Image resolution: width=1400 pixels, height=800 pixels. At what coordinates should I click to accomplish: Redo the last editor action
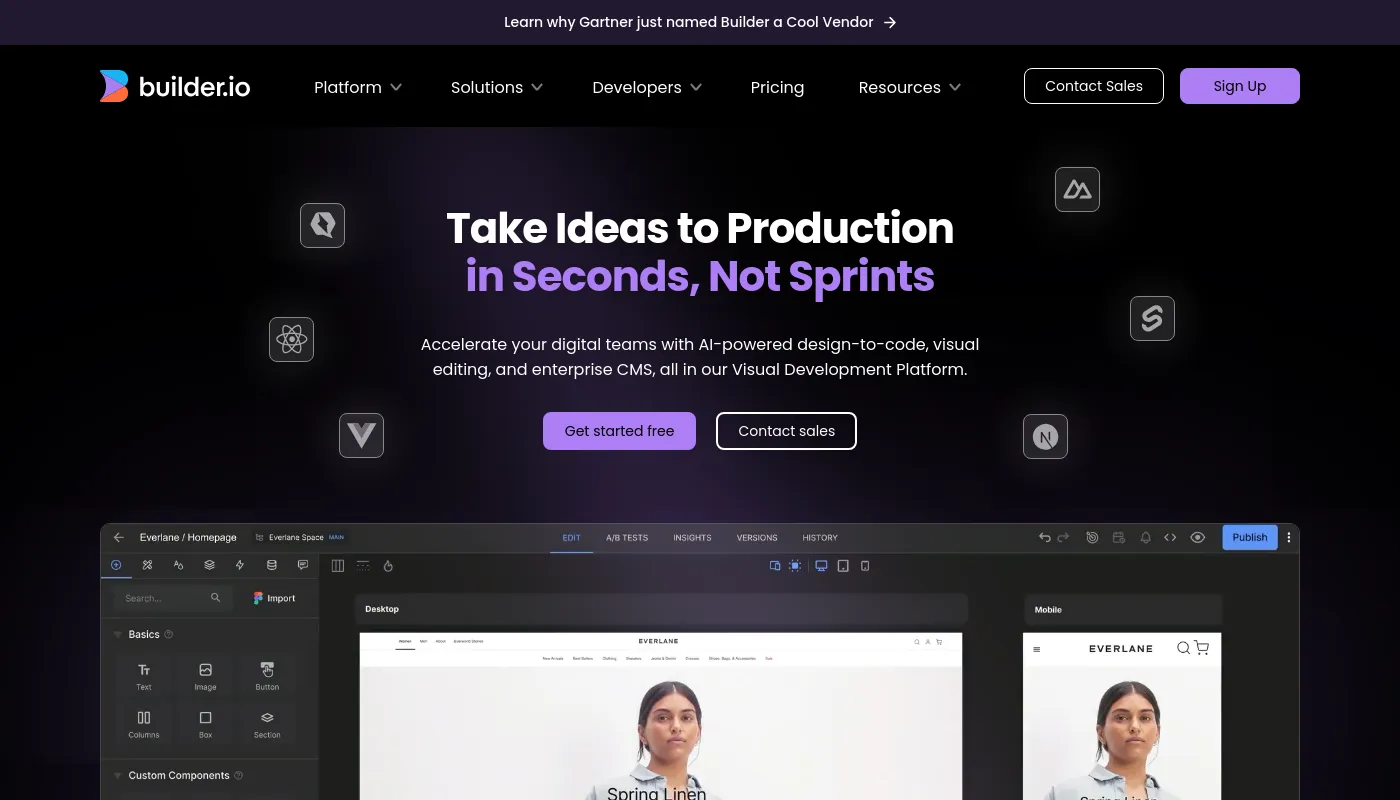tap(1064, 537)
